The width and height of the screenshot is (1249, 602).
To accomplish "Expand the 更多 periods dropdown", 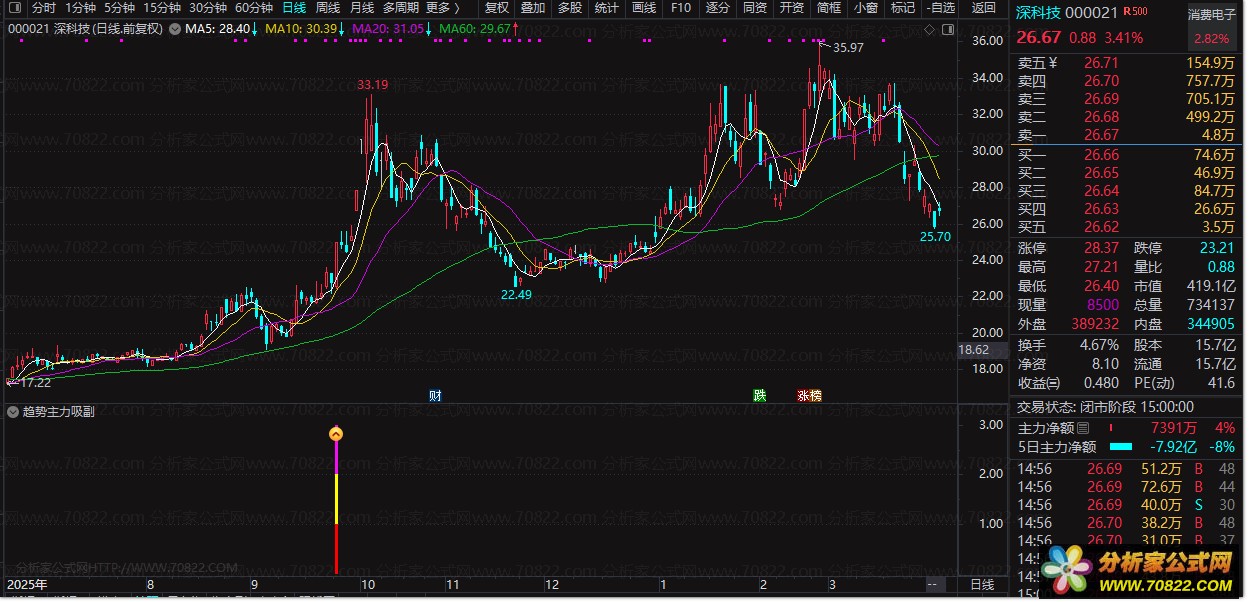I will click(x=443, y=8).
